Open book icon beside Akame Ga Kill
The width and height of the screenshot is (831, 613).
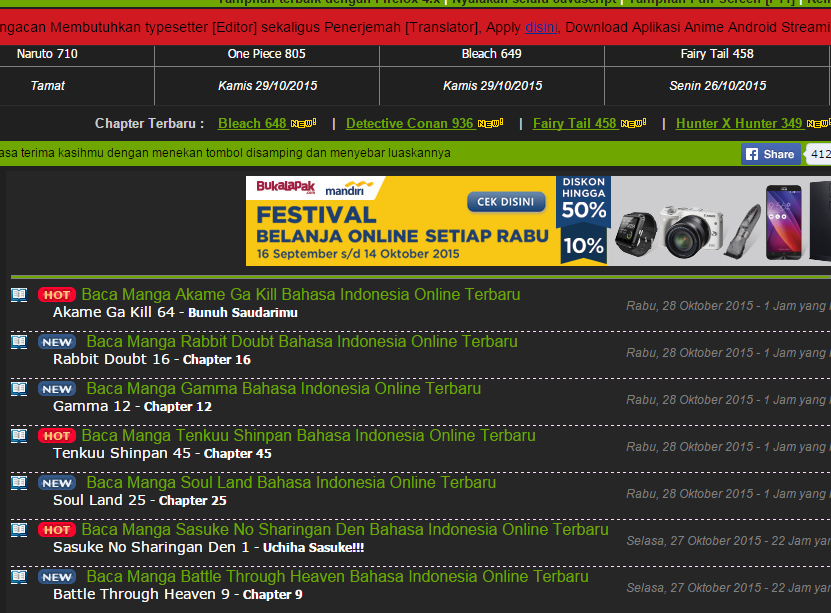click(19, 295)
